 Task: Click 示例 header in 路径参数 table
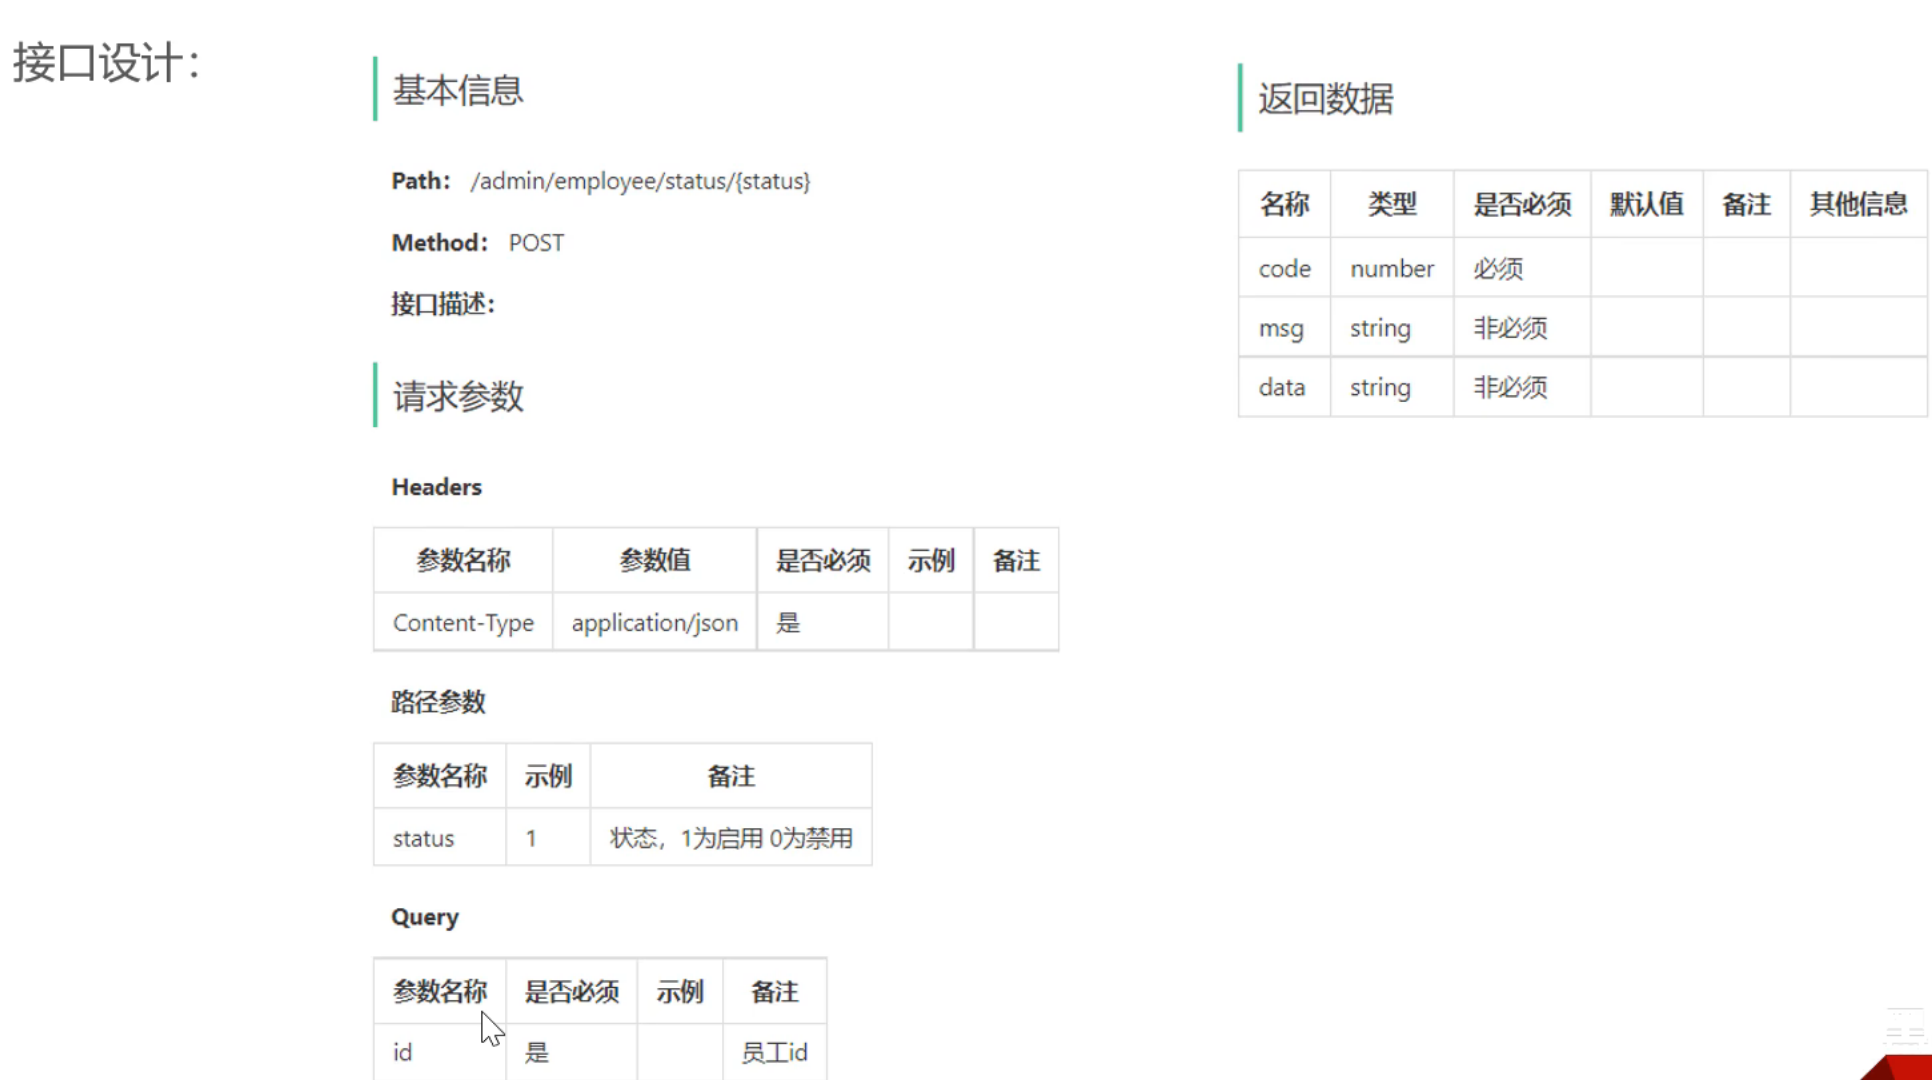point(548,776)
